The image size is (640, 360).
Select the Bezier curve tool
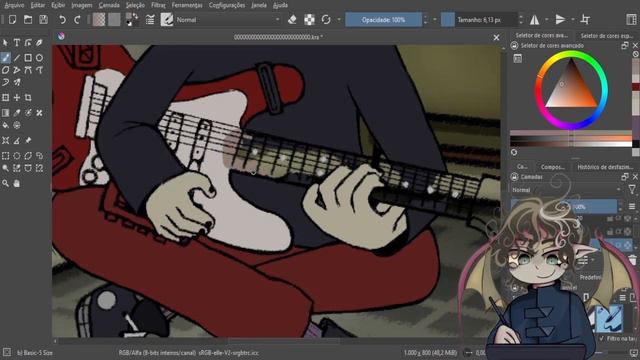[28, 70]
